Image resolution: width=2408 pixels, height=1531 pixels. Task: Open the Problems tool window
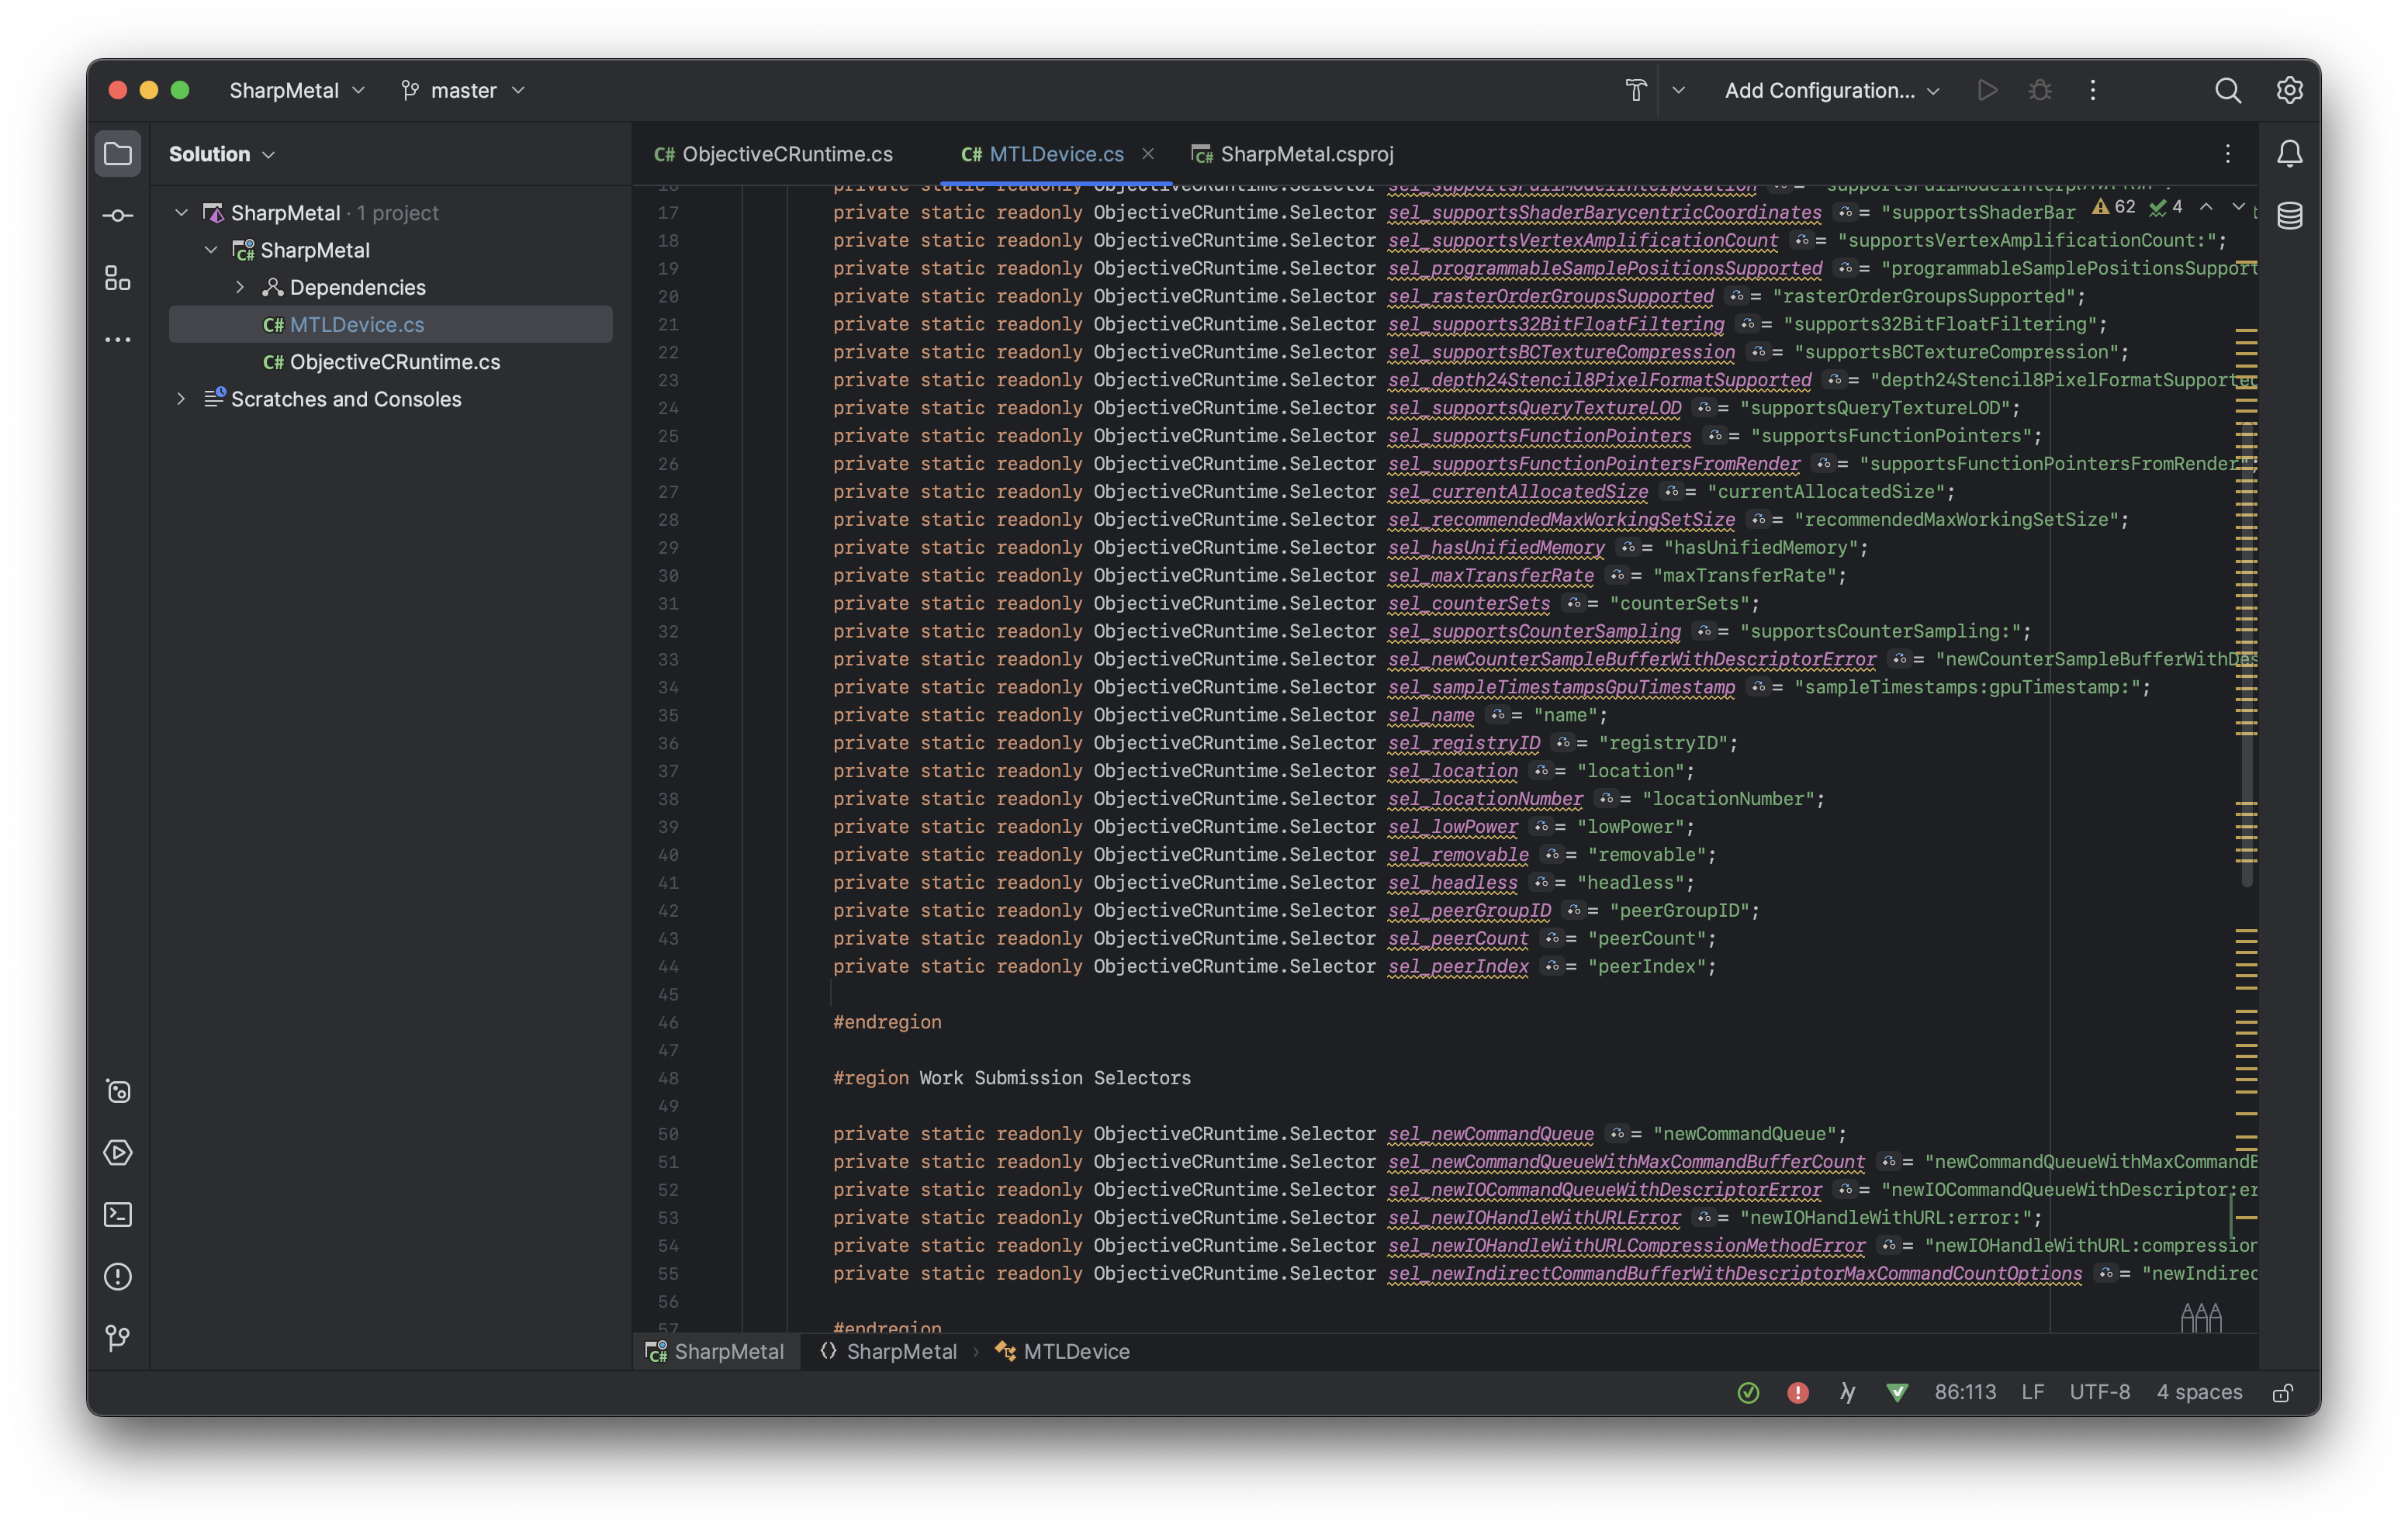point(118,1277)
